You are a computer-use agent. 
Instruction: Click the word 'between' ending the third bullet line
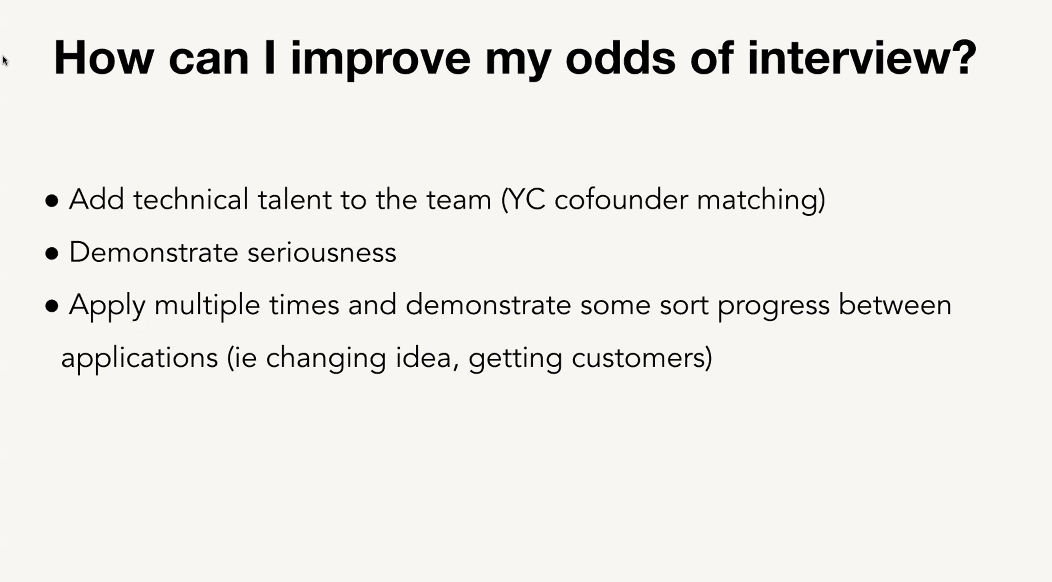tap(895, 305)
